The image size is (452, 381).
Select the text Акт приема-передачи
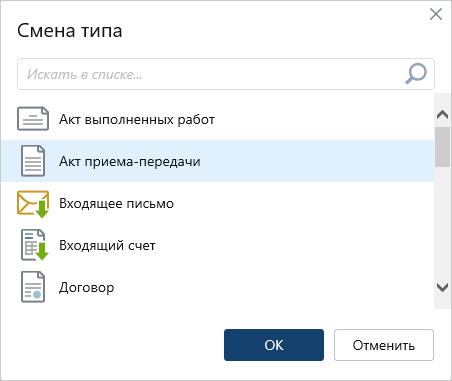point(130,161)
